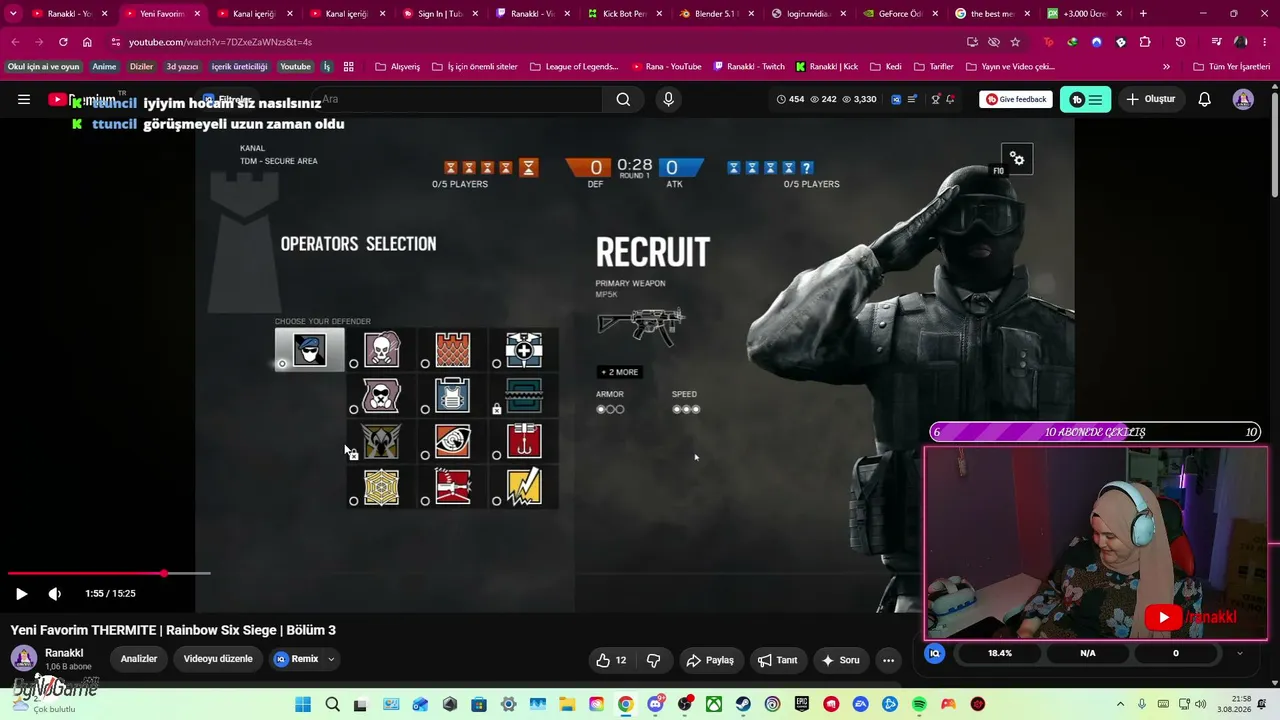1280x720 pixels.
Task: Start voice search with the microphone
Action: pos(669,99)
